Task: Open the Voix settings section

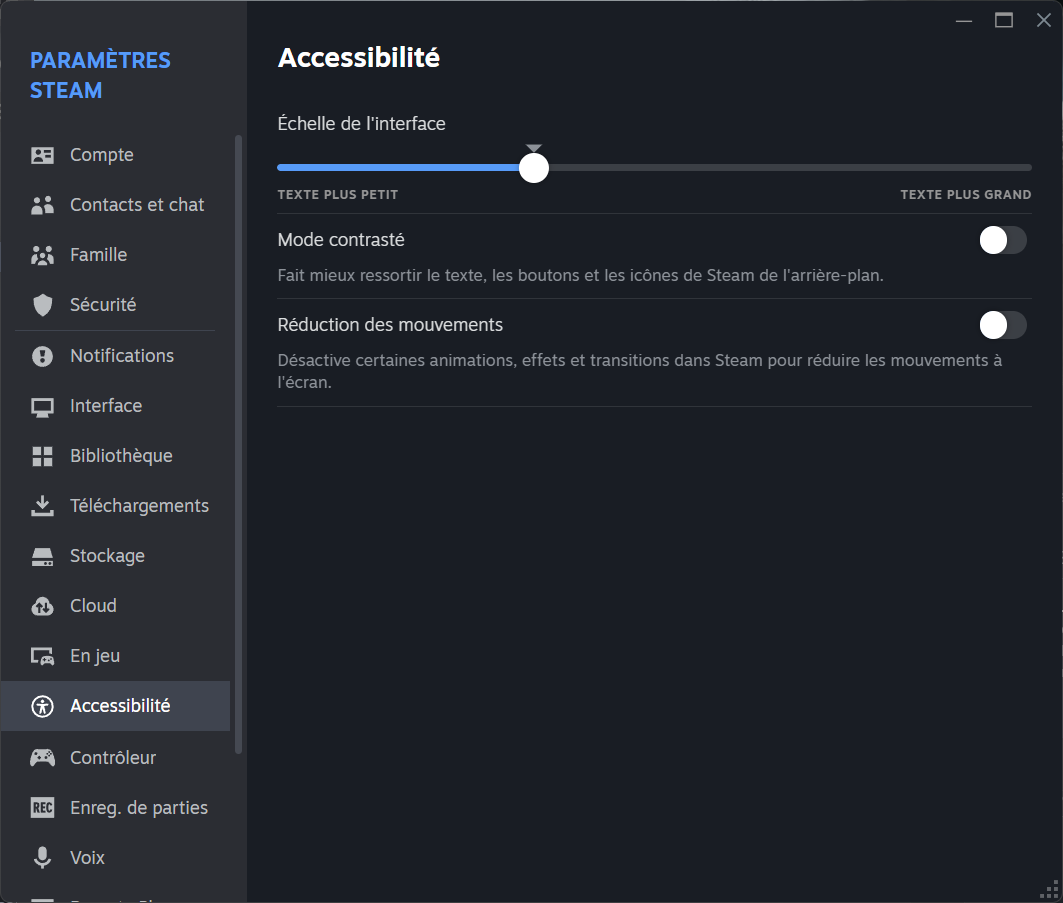Action: tap(115, 858)
